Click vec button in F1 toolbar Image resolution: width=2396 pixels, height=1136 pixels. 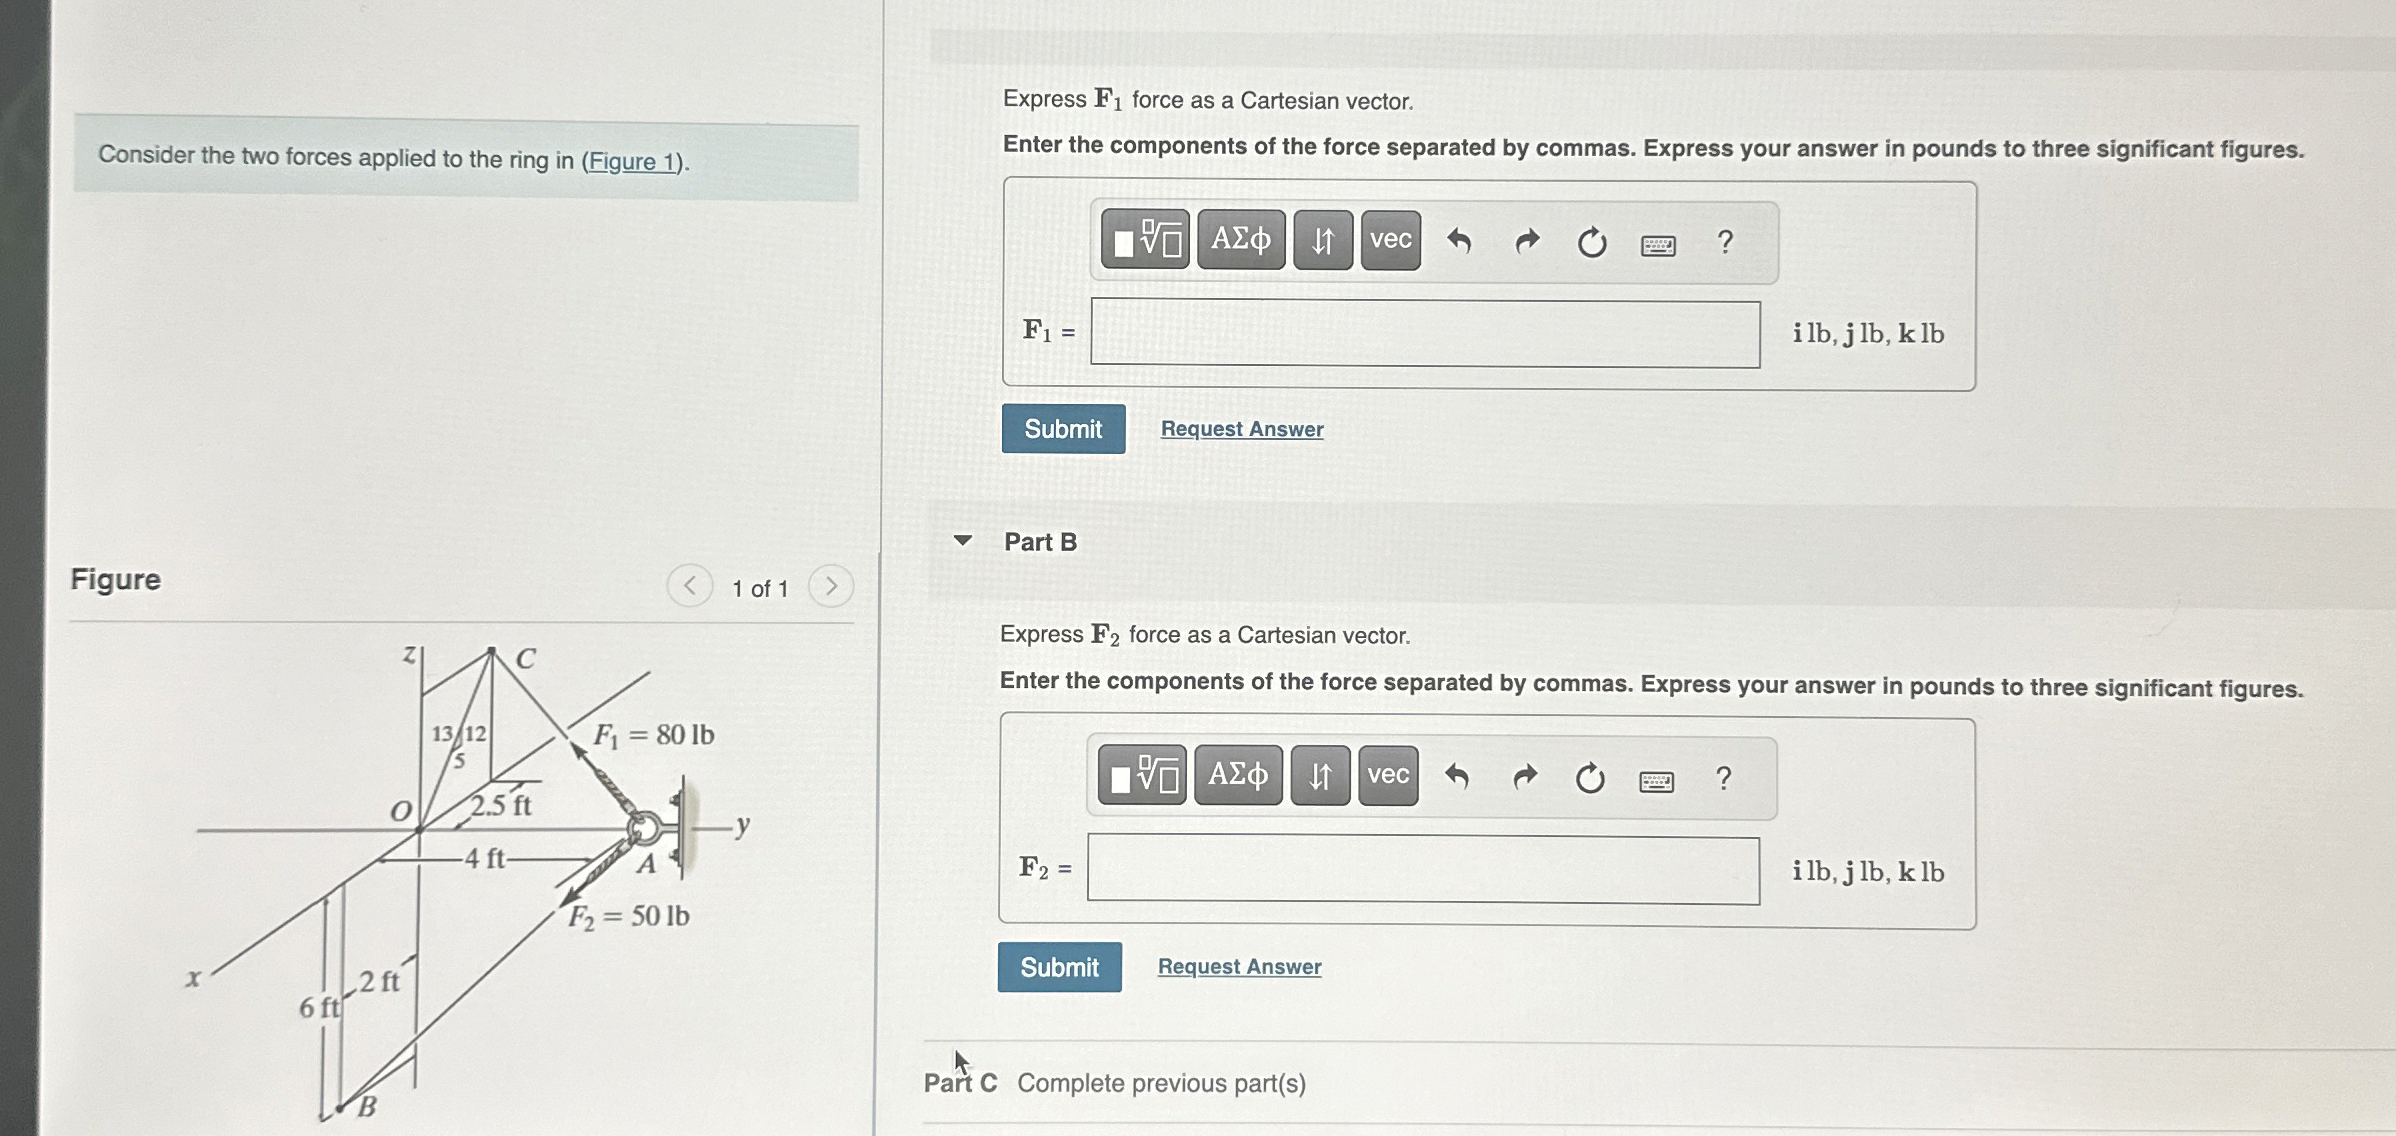[x=1390, y=240]
